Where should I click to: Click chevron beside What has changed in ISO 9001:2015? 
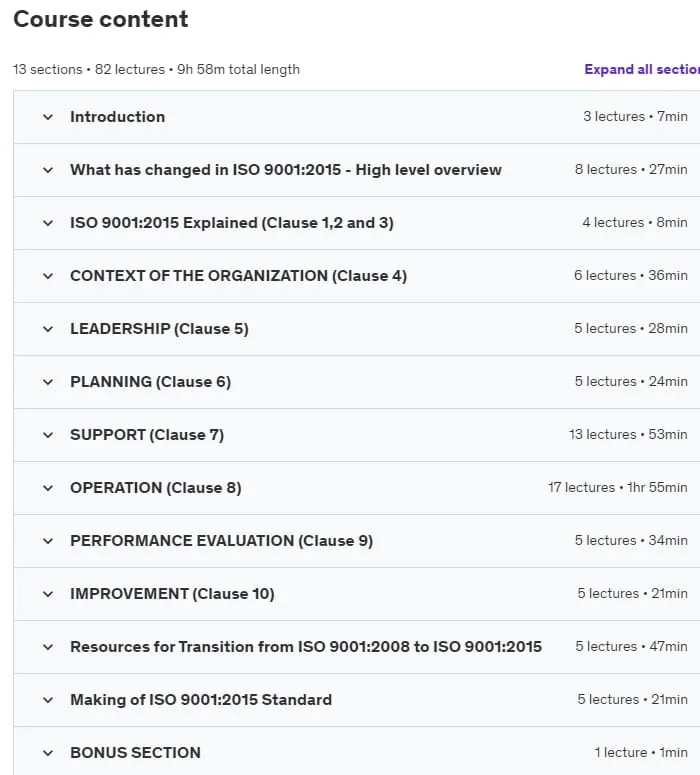(48, 170)
